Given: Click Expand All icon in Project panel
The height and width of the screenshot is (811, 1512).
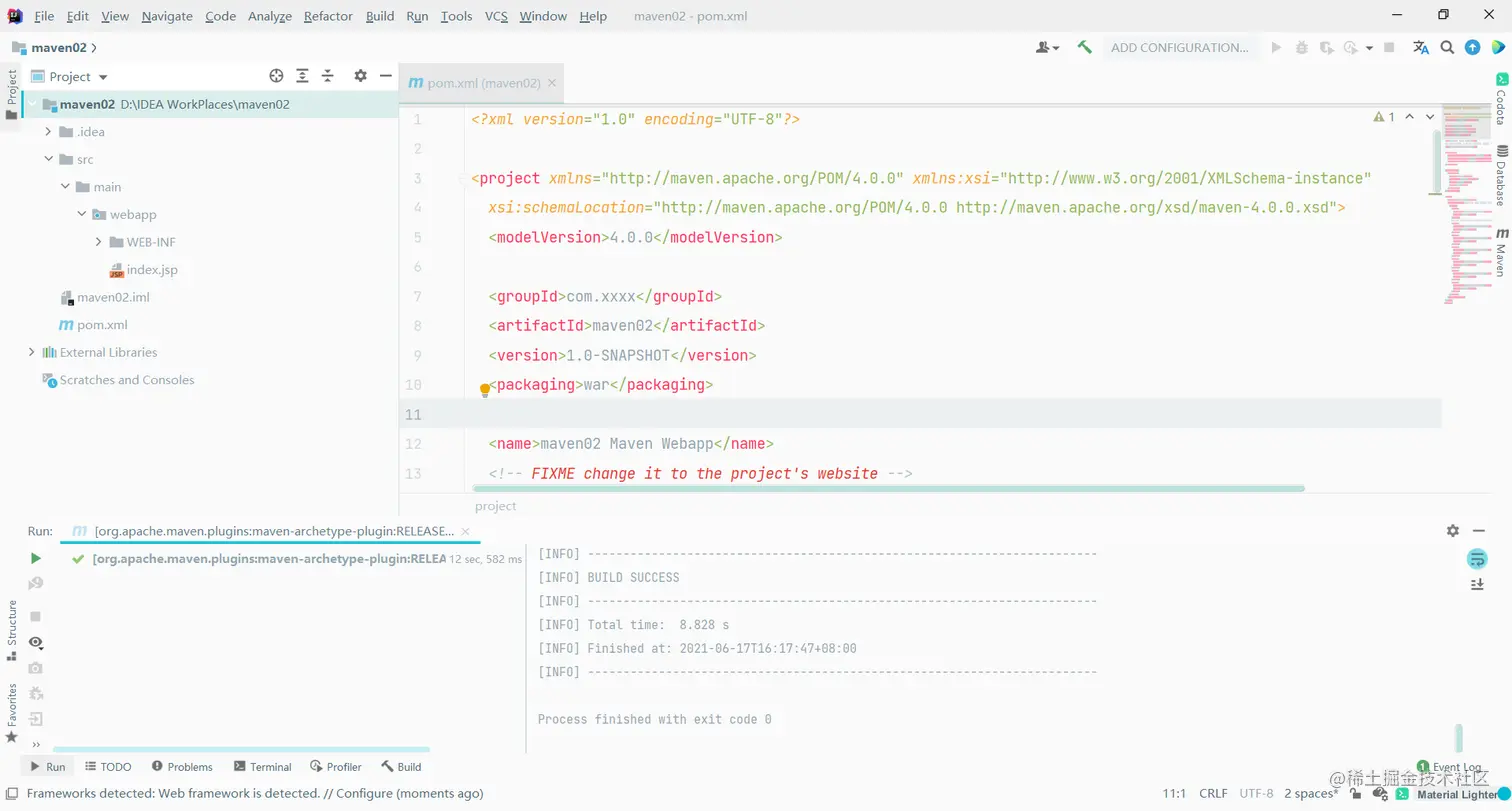Looking at the screenshot, I should coord(302,76).
